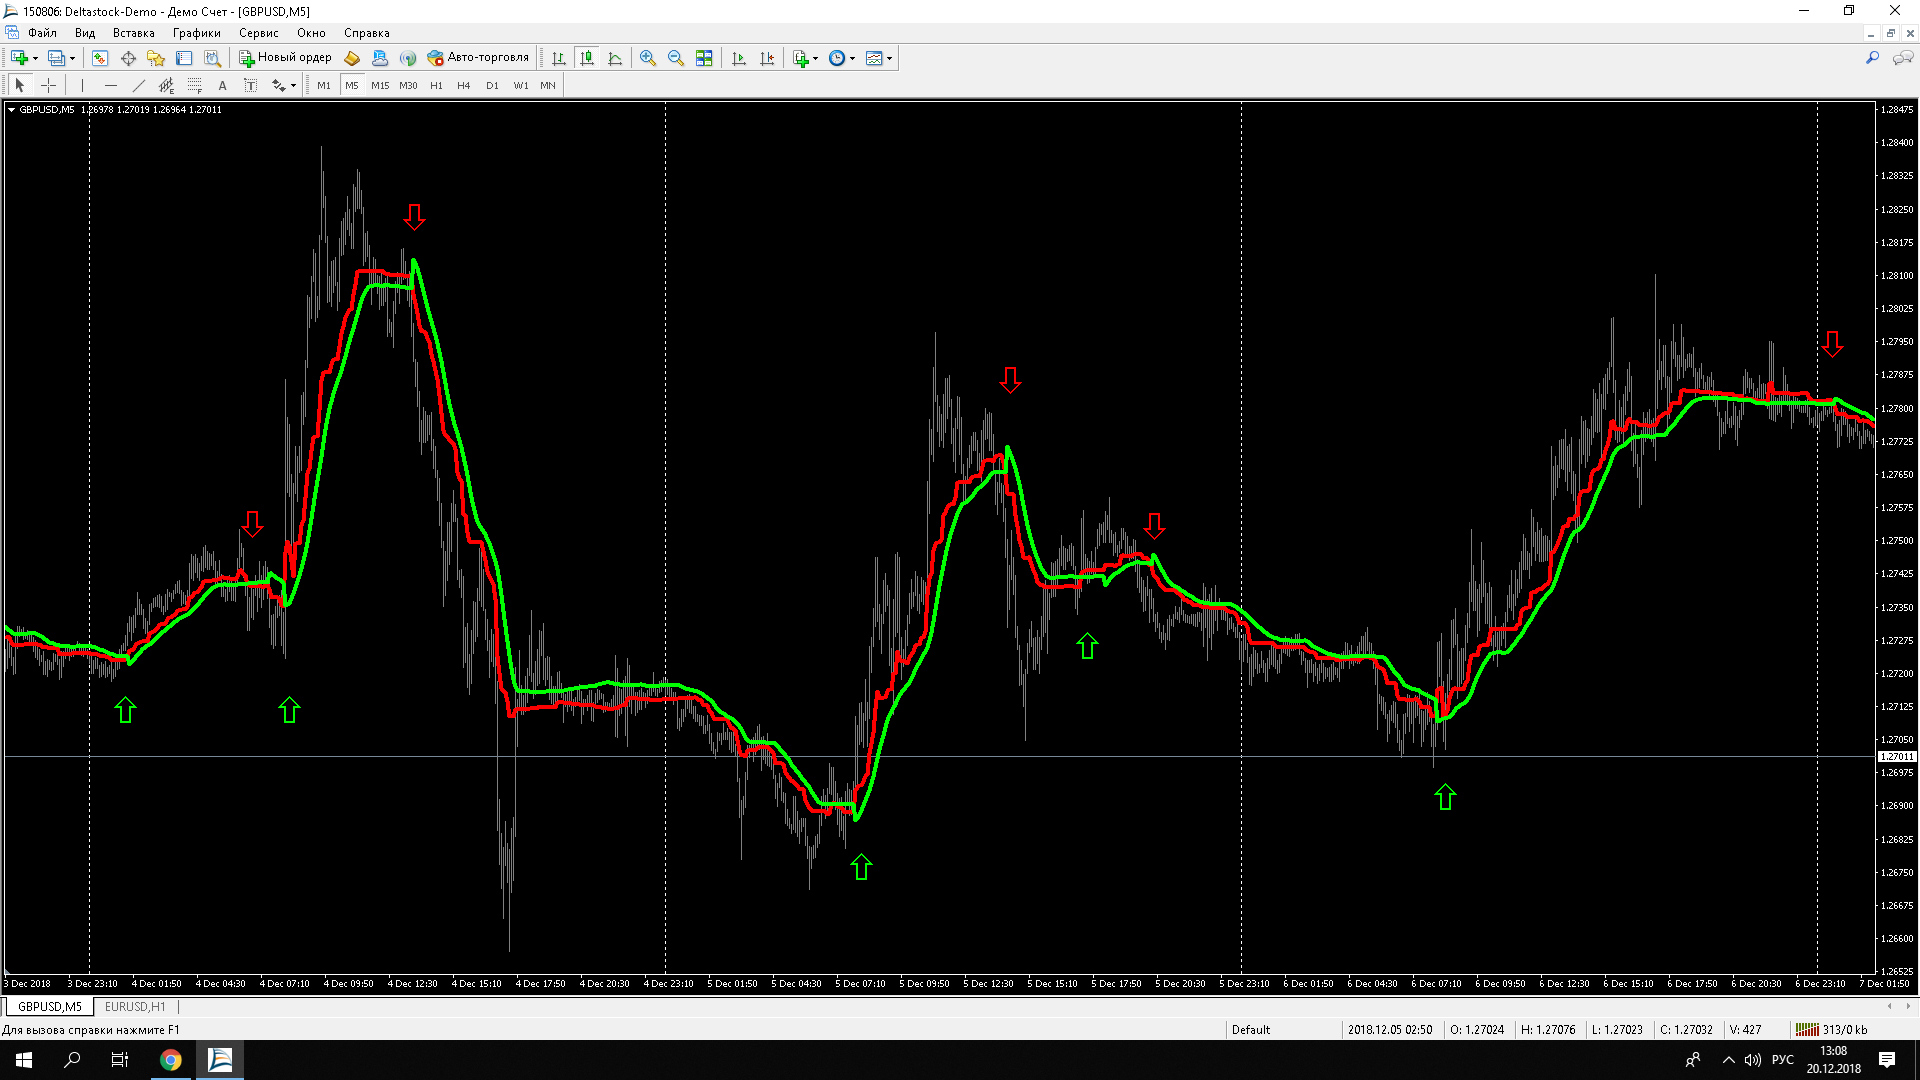Click the Новый ордер button

(x=285, y=58)
